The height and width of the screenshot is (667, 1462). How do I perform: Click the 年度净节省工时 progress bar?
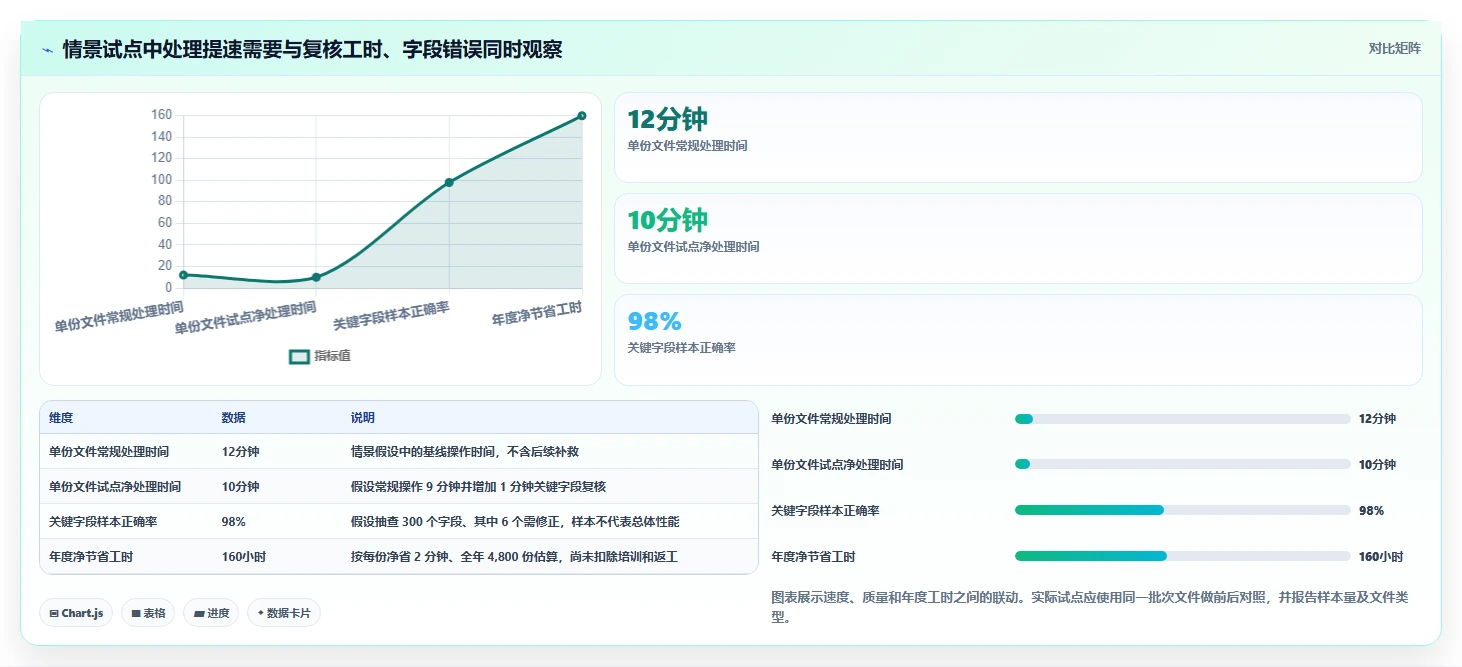pyautogui.click(x=1182, y=556)
